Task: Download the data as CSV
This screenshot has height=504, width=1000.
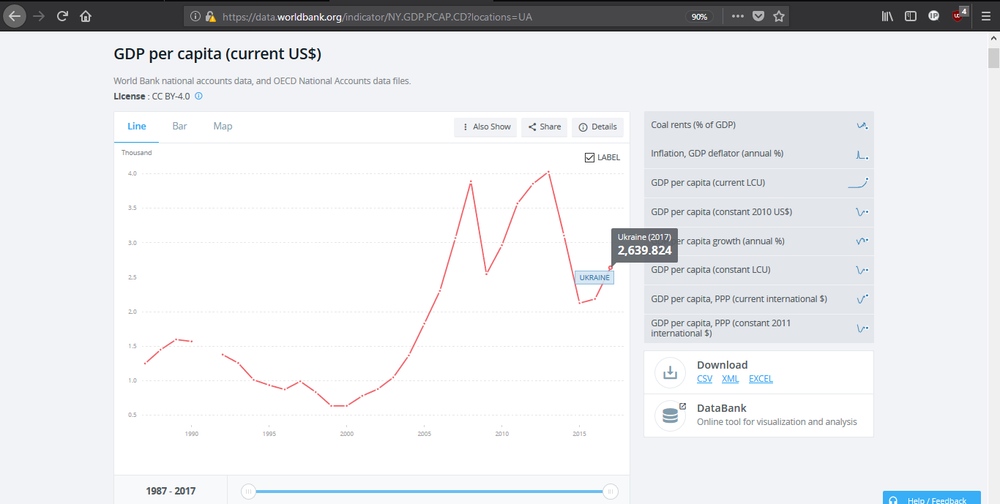Action: coord(704,379)
